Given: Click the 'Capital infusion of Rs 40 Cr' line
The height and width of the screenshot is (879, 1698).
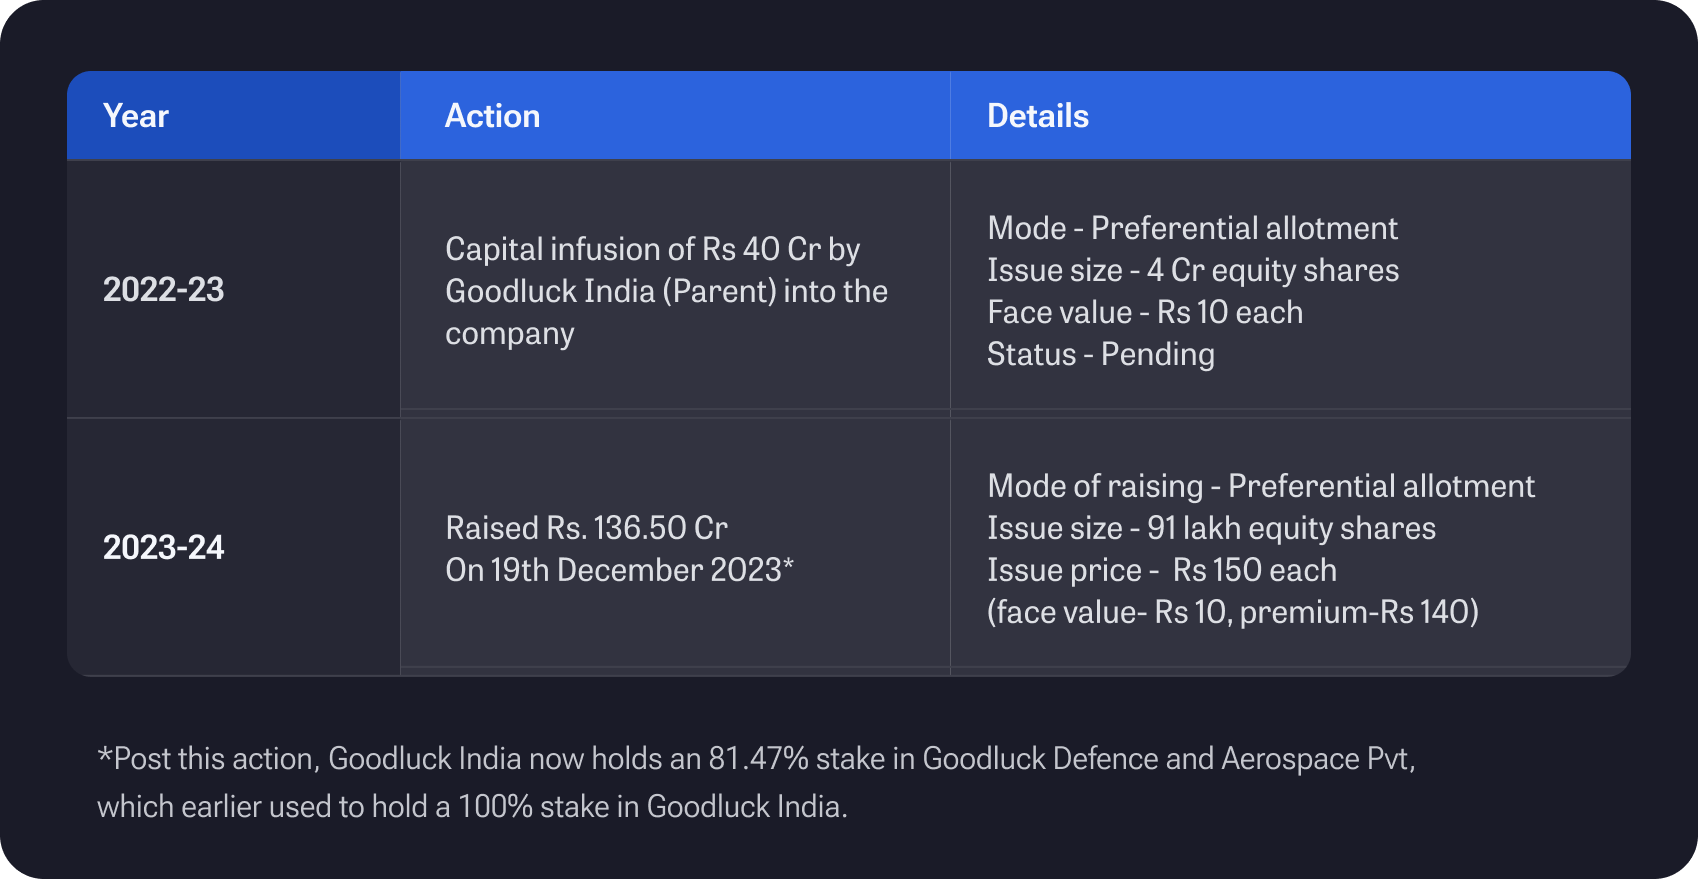Looking at the screenshot, I should pyautogui.click(x=652, y=249).
